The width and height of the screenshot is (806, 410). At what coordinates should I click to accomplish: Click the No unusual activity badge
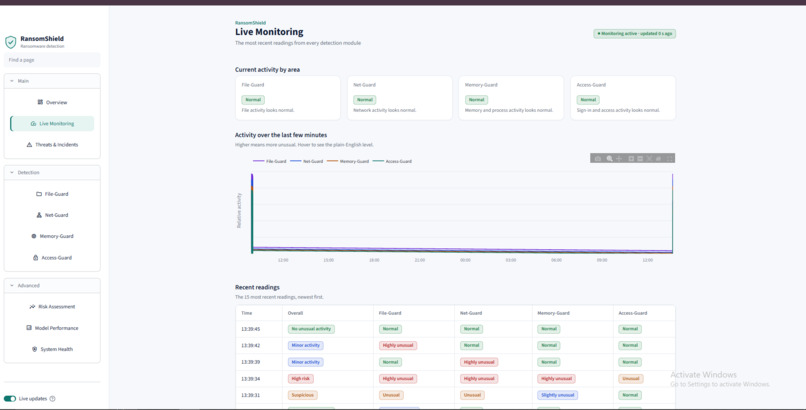pos(311,329)
